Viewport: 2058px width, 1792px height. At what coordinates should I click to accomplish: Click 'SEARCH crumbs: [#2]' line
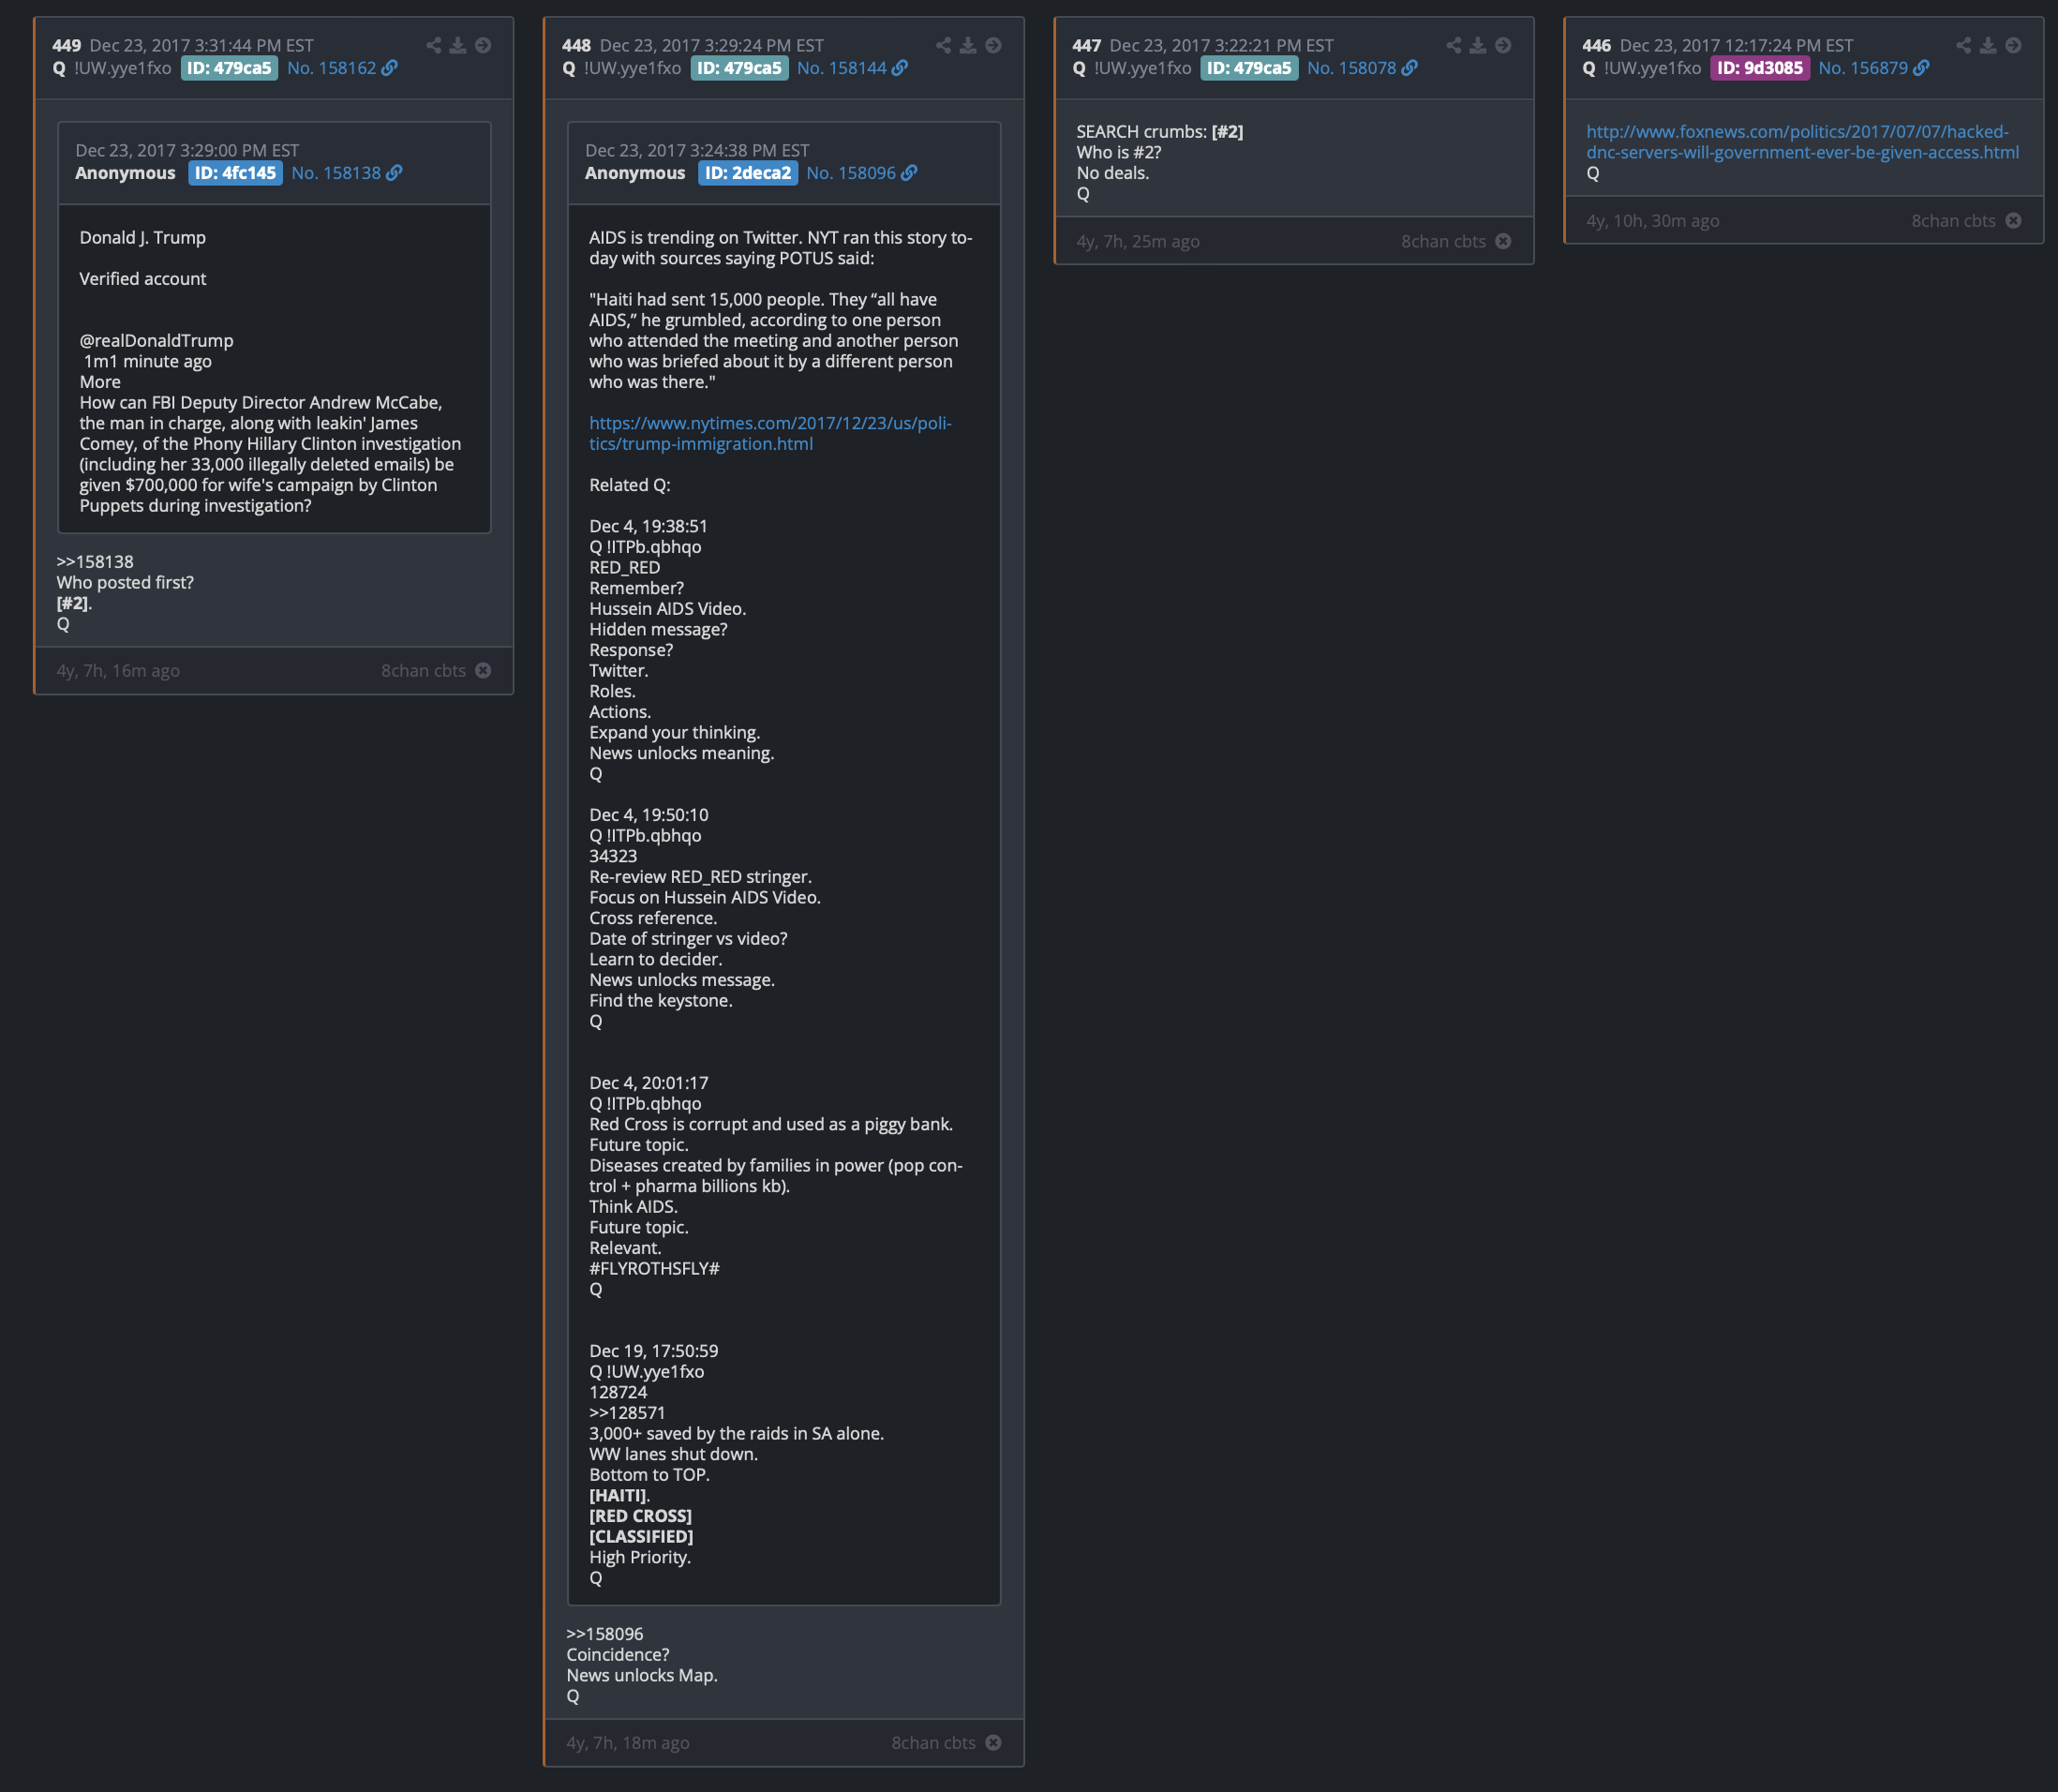click(x=1160, y=131)
